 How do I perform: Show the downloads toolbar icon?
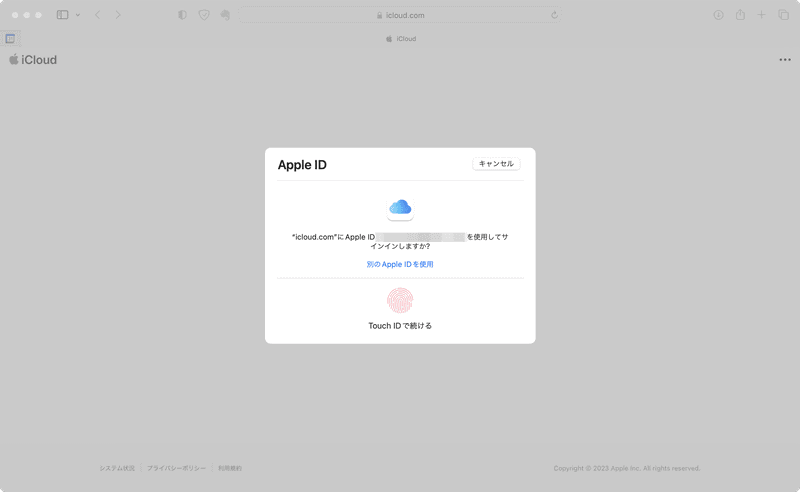pos(718,15)
